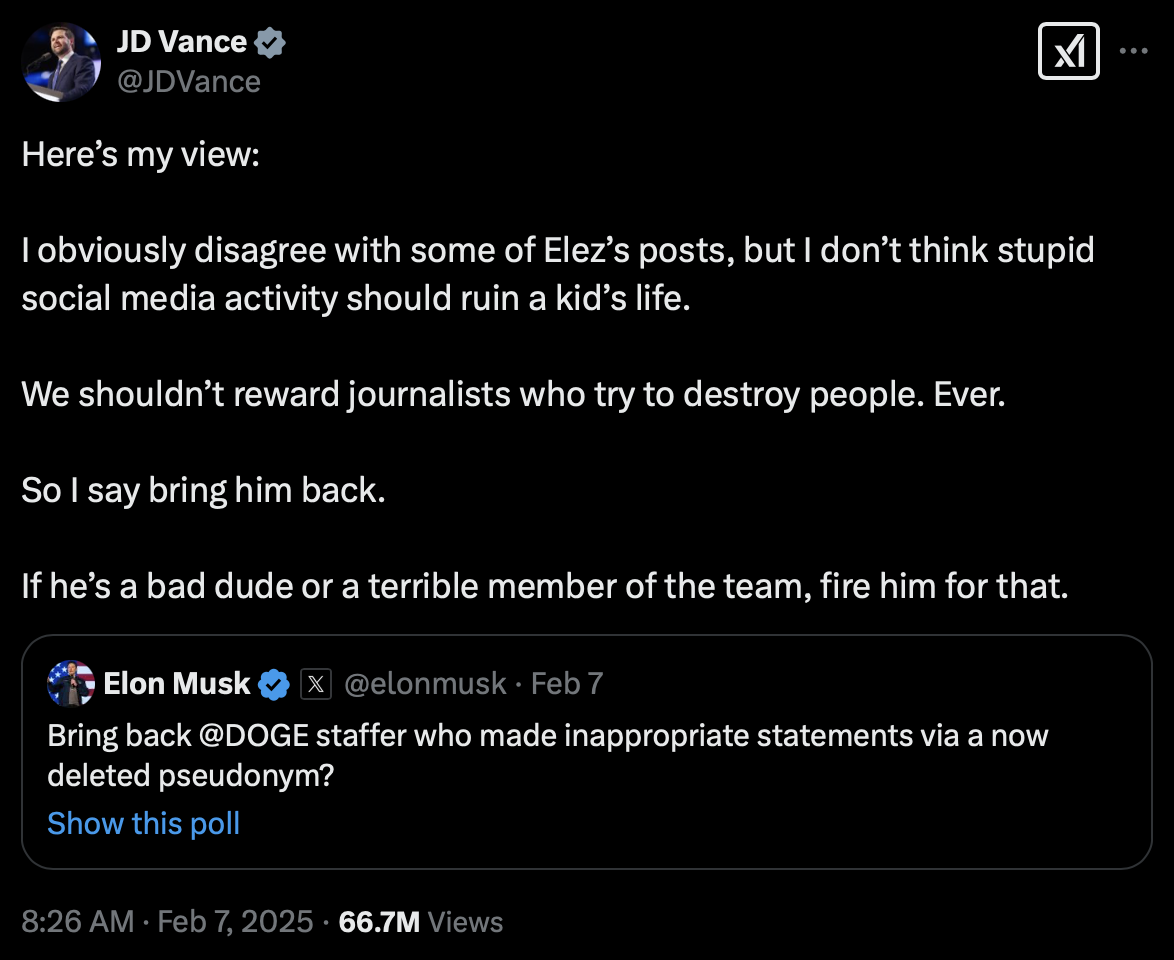The height and width of the screenshot is (960, 1174).
Task: Open the JD Vance display name link
Action: (x=181, y=42)
